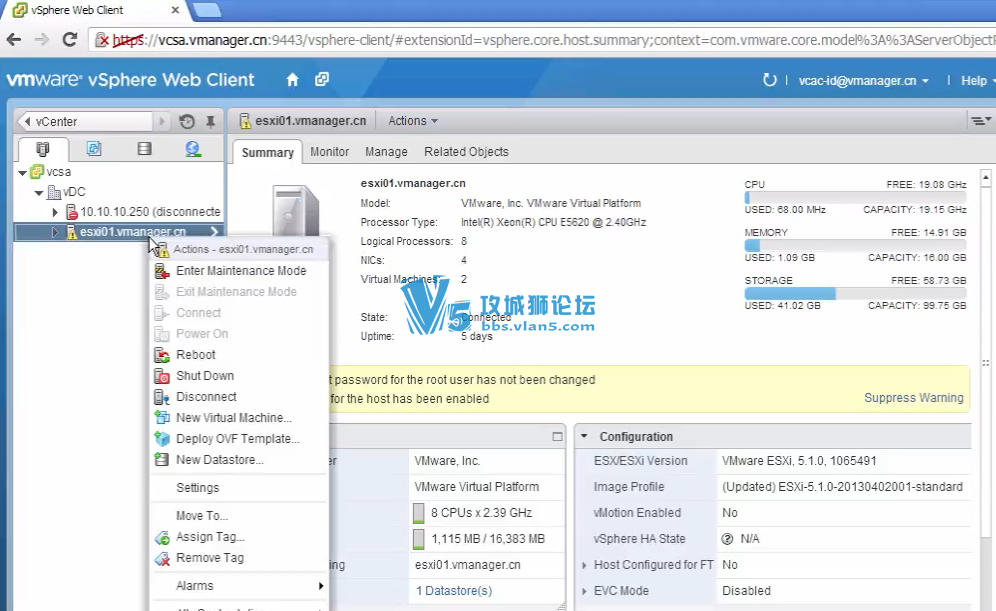Viewport: 996px width, 611px height.
Task: Switch to the Hosts and Clusters inventory tab
Action: [x=43, y=149]
